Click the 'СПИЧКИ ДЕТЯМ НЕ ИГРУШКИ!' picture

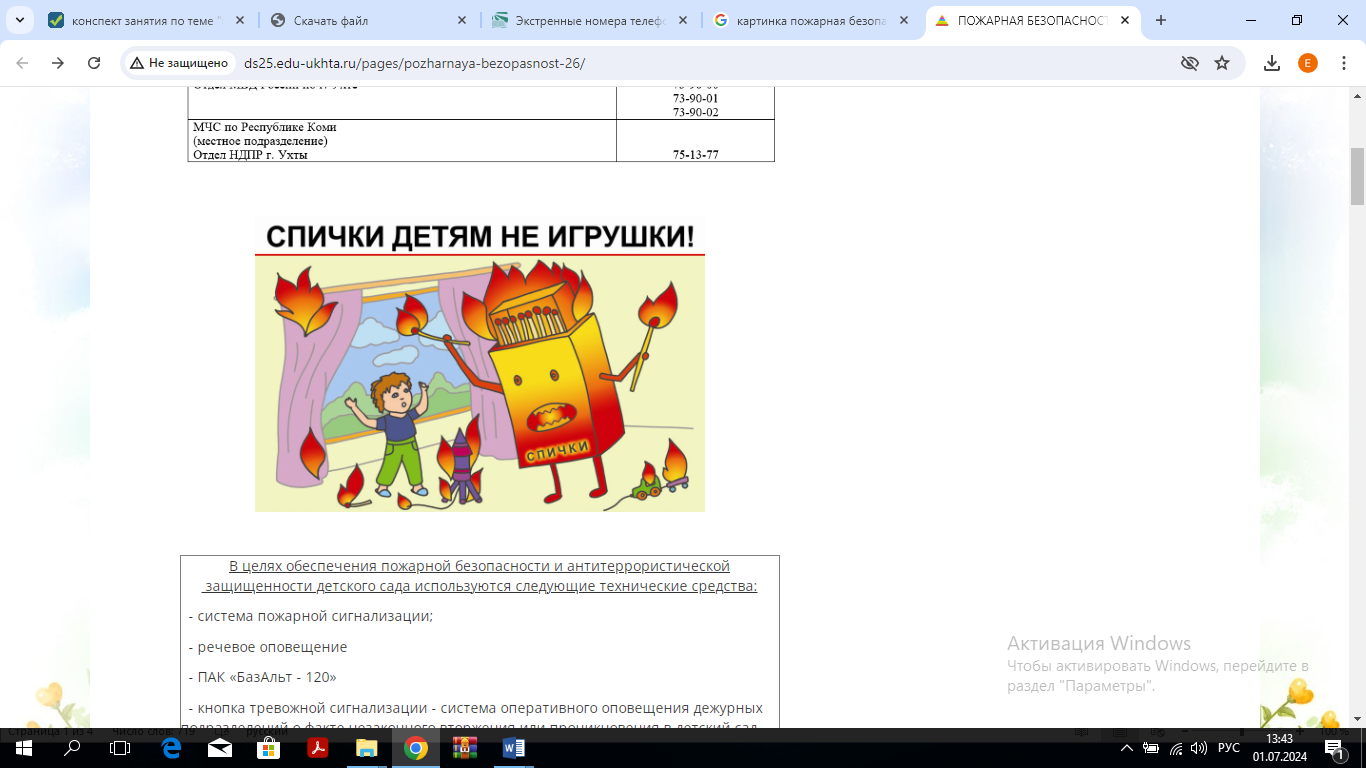[480, 364]
